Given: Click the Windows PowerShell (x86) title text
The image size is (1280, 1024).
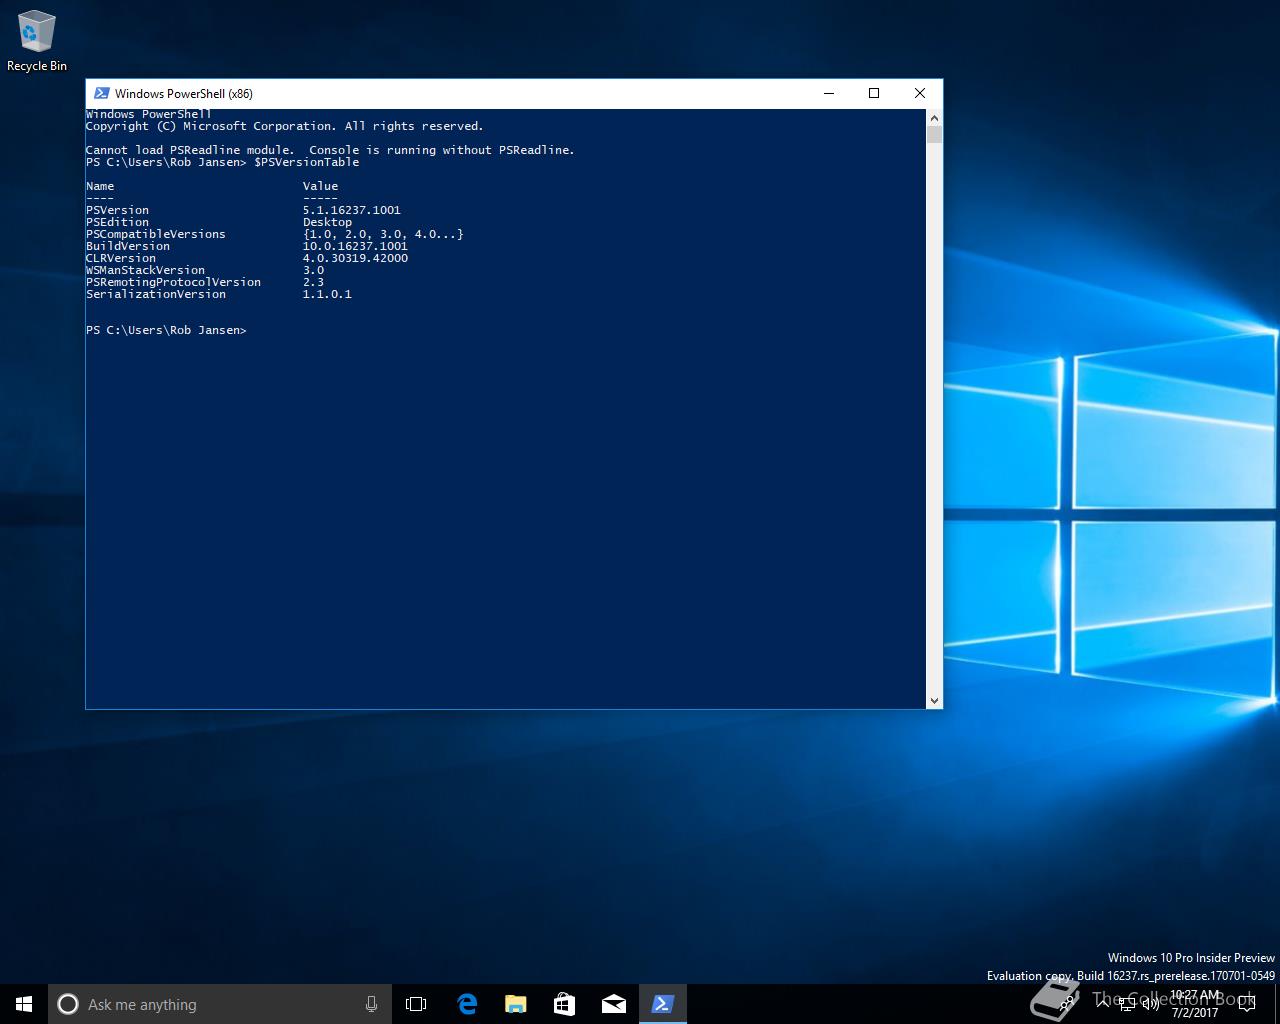Looking at the screenshot, I should (183, 93).
